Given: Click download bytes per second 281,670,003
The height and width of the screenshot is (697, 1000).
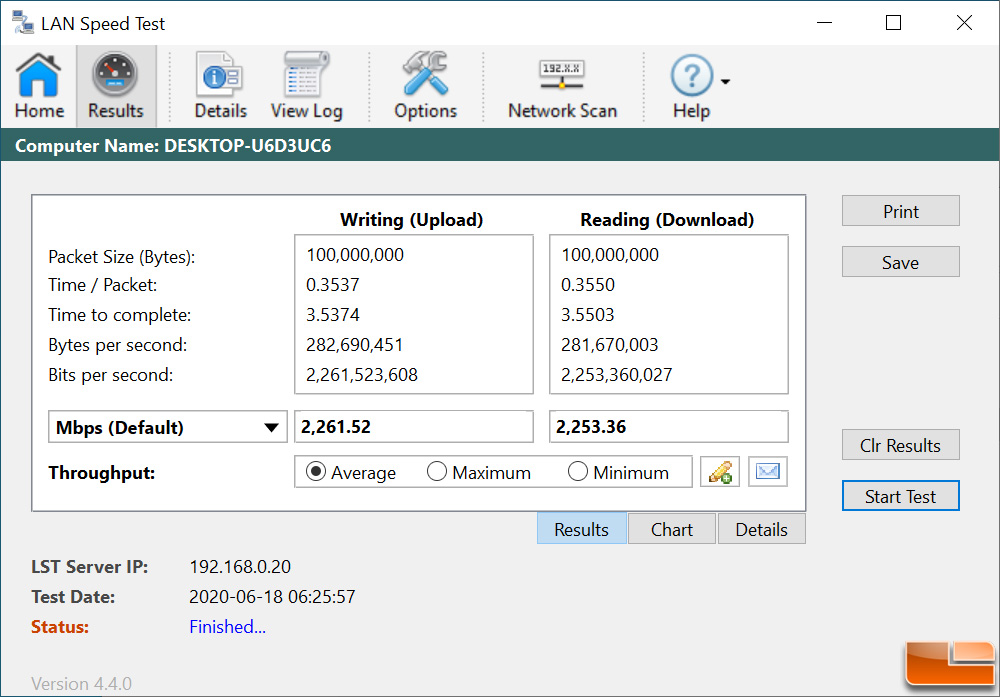Looking at the screenshot, I should point(609,344).
